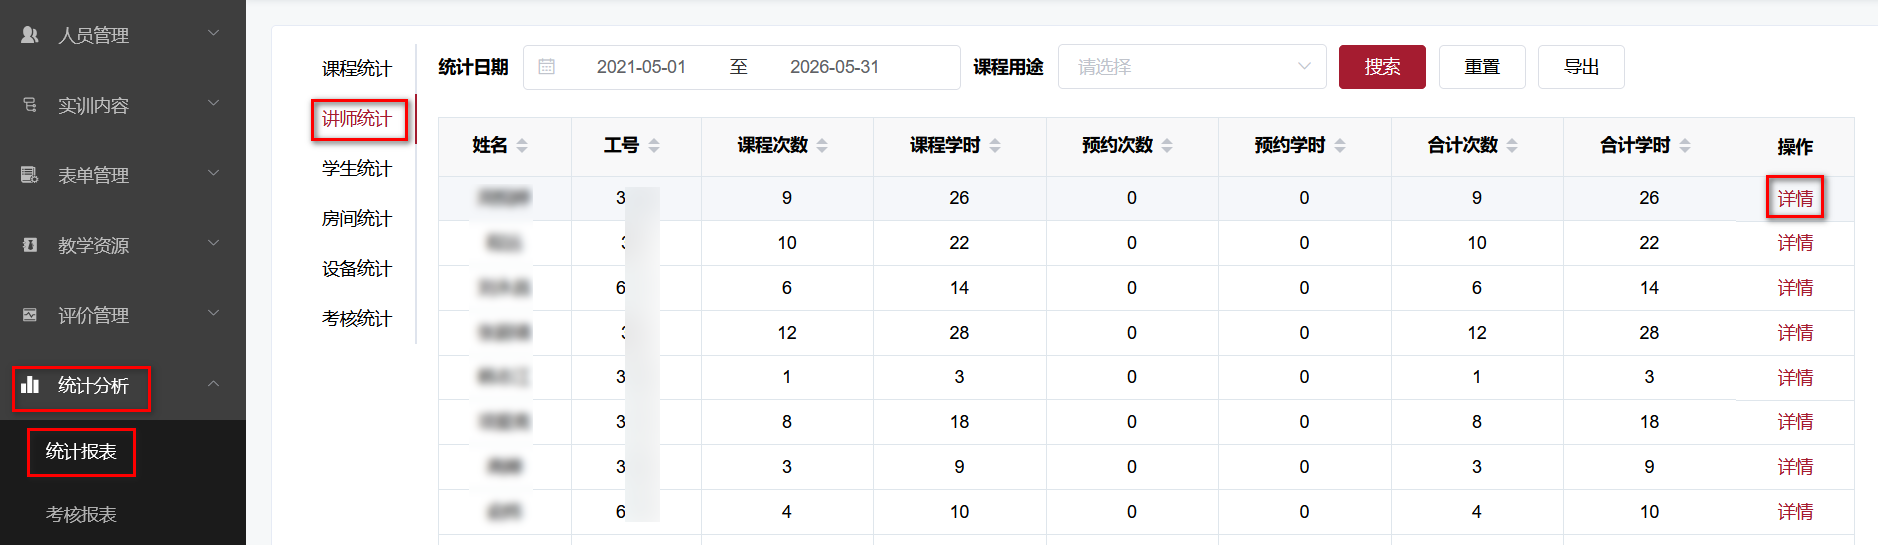1878x545 pixels.
Task: Expand the 表单管理 menu chevron
Action: pyautogui.click(x=213, y=173)
